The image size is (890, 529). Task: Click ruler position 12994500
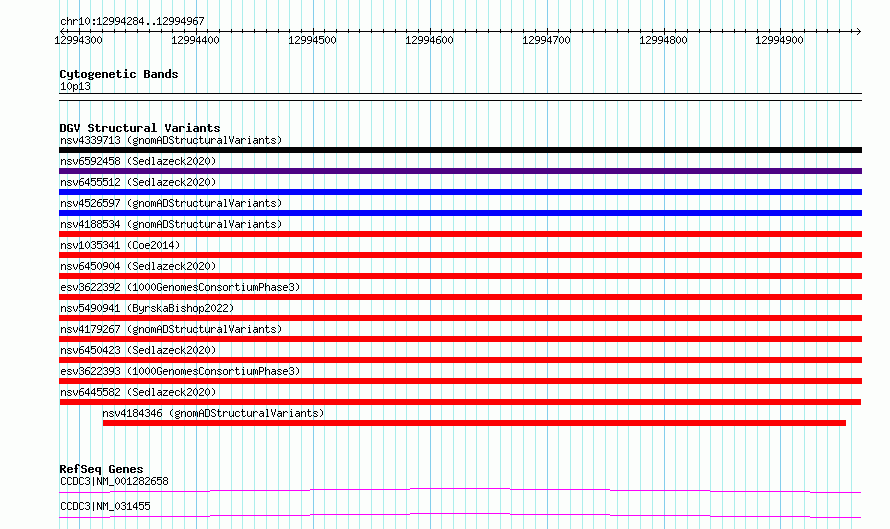[x=312, y=40]
